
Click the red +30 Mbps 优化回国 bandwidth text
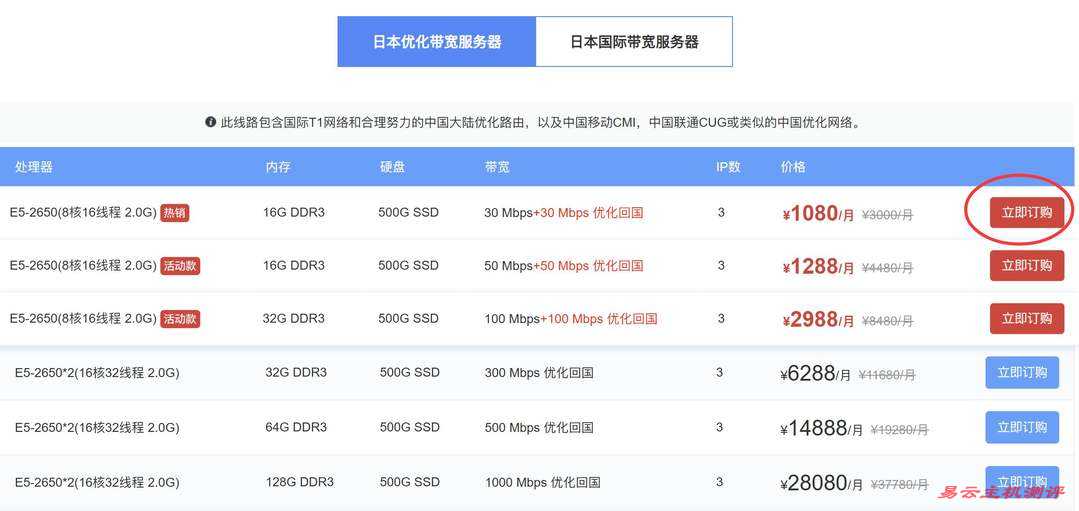(x=588, y=213)
